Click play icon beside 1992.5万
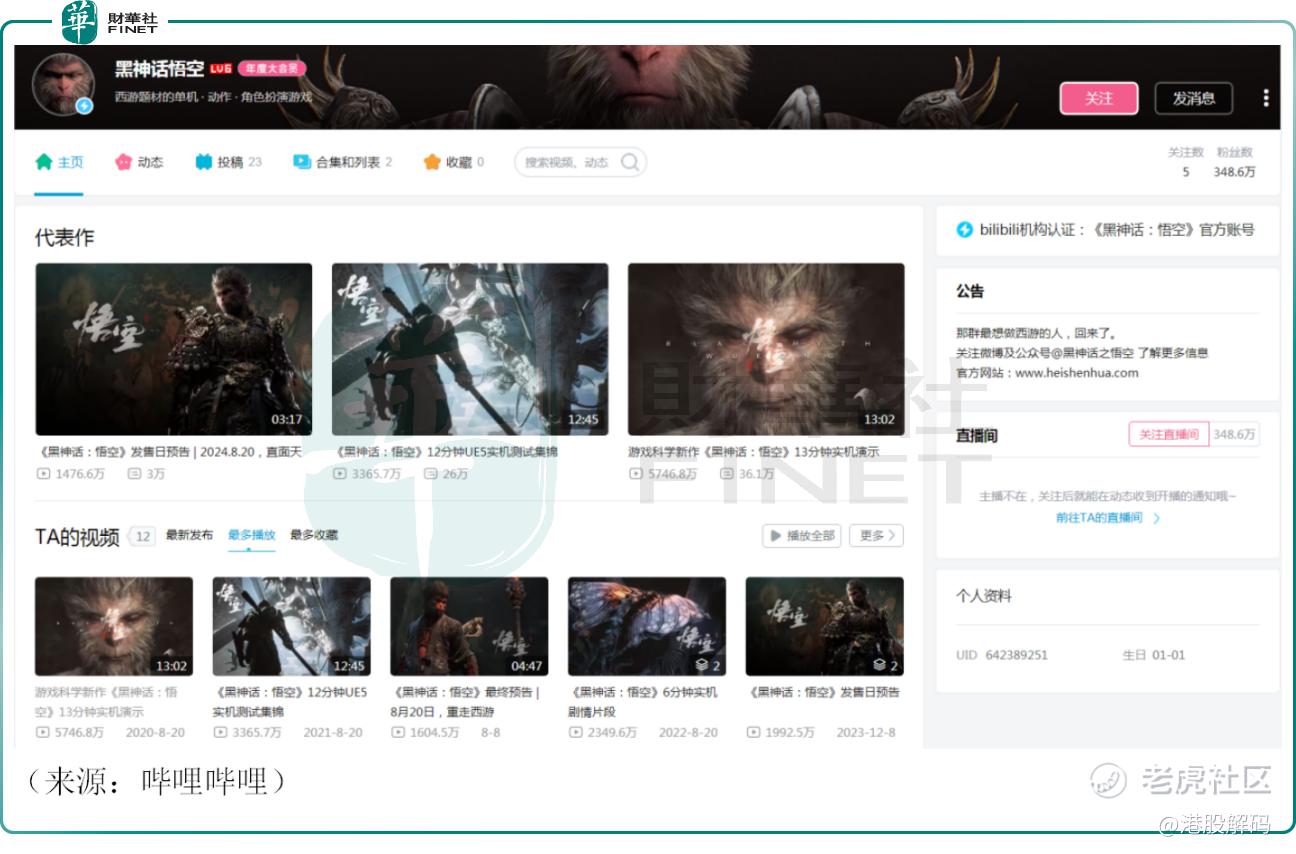Viewport: 1296px width, 854px height. 753,733
